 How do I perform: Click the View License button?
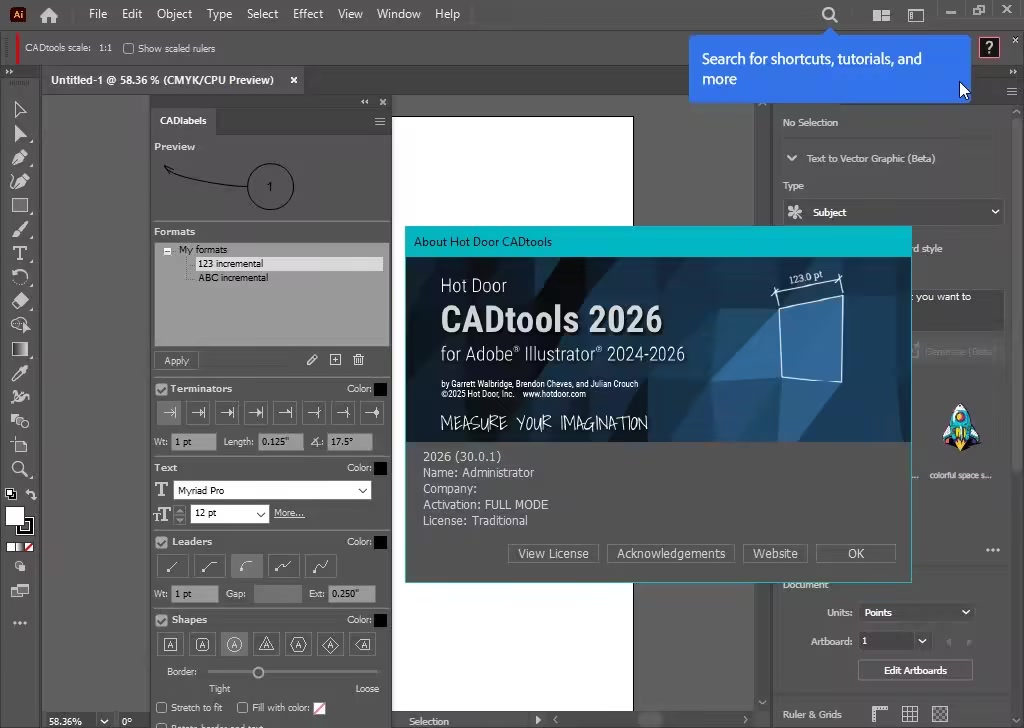(553, 553)
